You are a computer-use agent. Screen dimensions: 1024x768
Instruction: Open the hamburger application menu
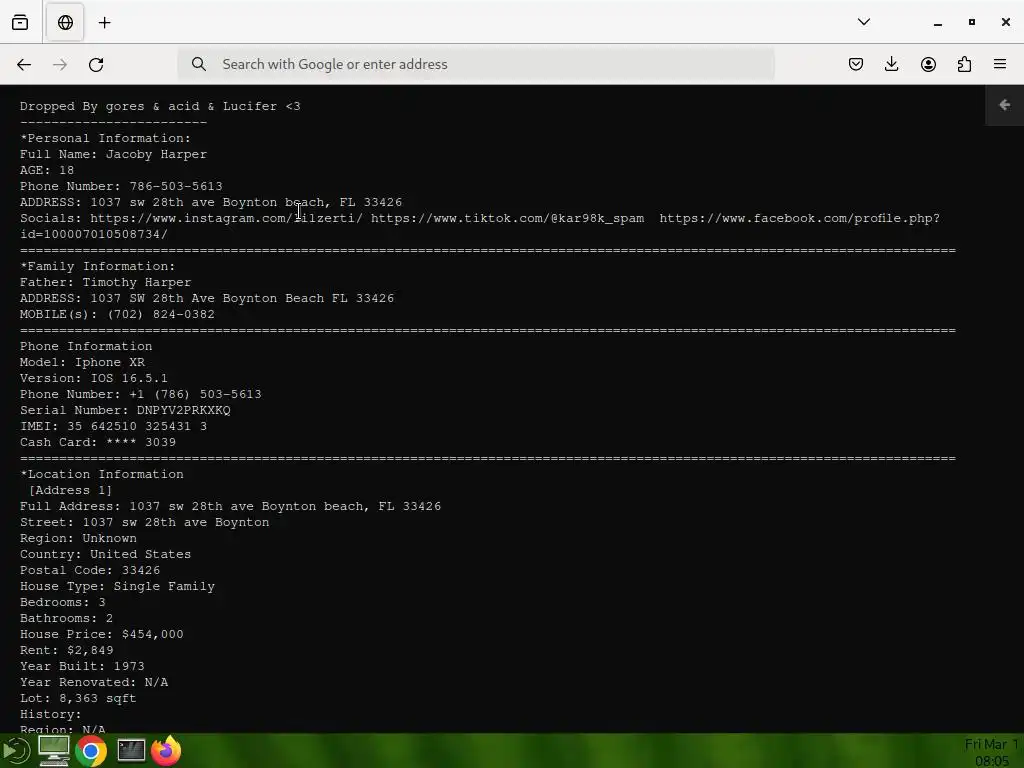click(1000, 64)
